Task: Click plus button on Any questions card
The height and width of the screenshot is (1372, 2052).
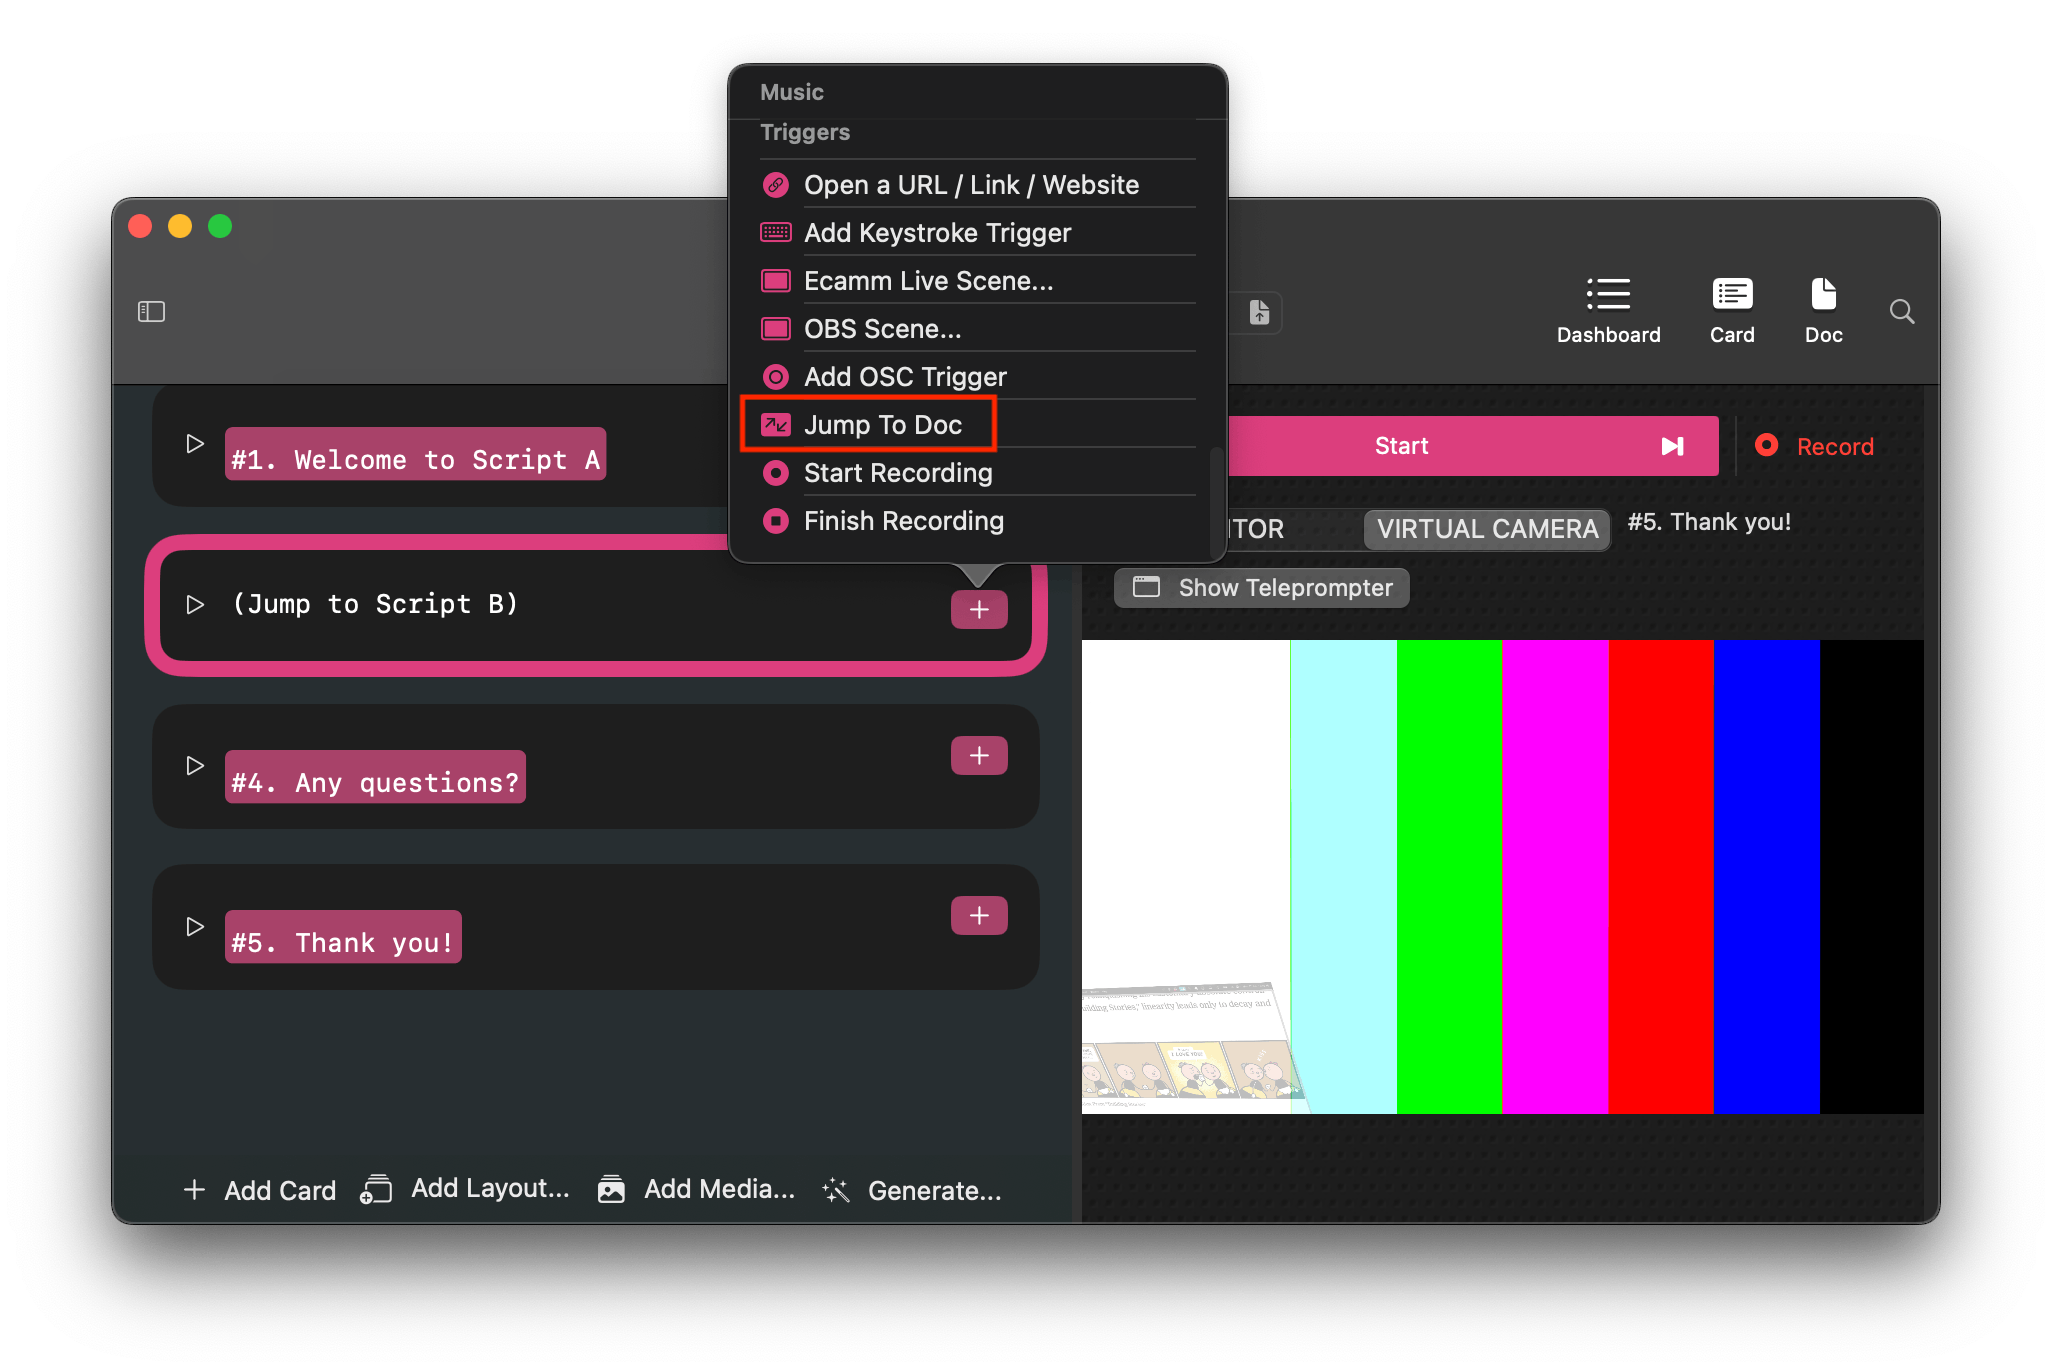Action: (978, 756)
